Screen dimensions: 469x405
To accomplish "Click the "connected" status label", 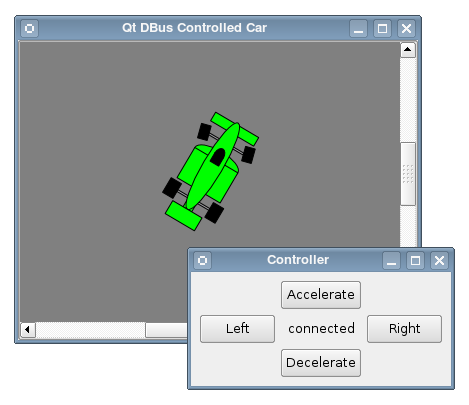I will coord(321,329).
